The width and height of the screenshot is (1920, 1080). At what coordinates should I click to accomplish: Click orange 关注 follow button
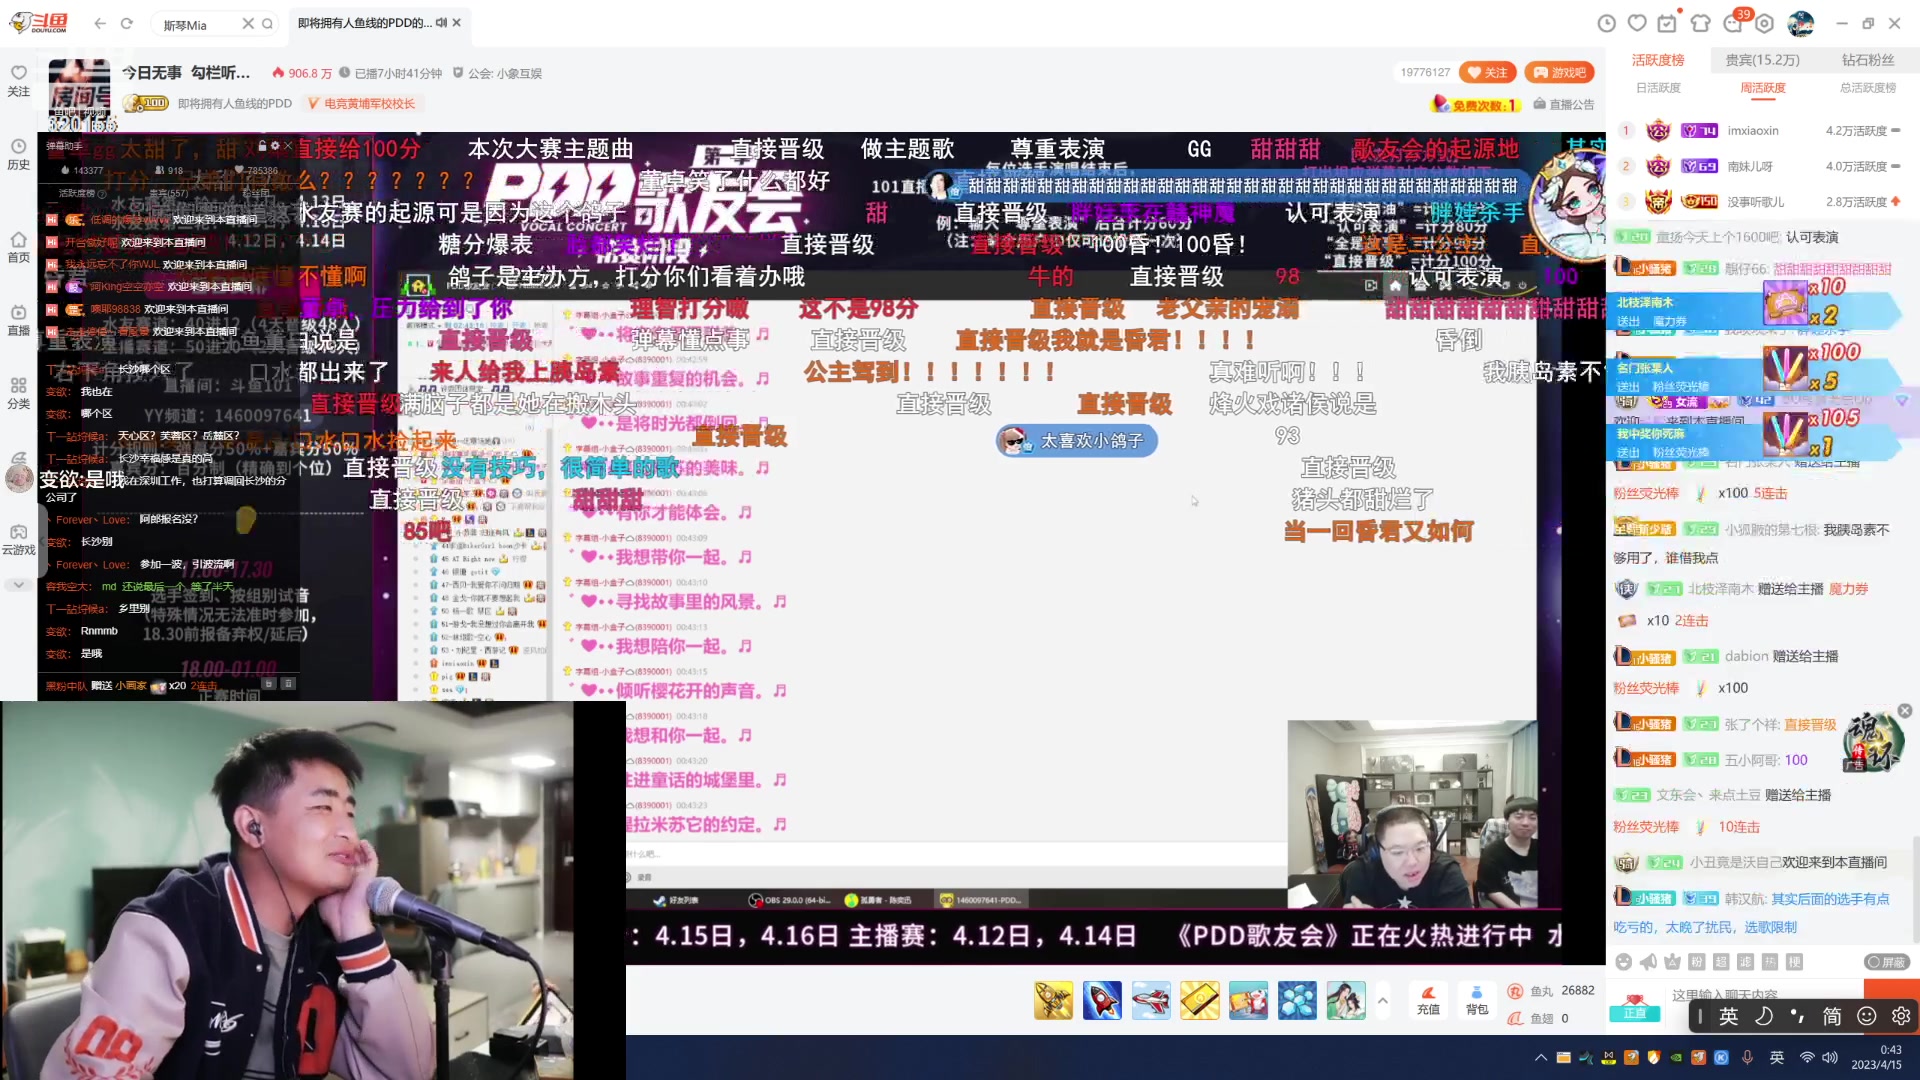tap(1488, 72)
